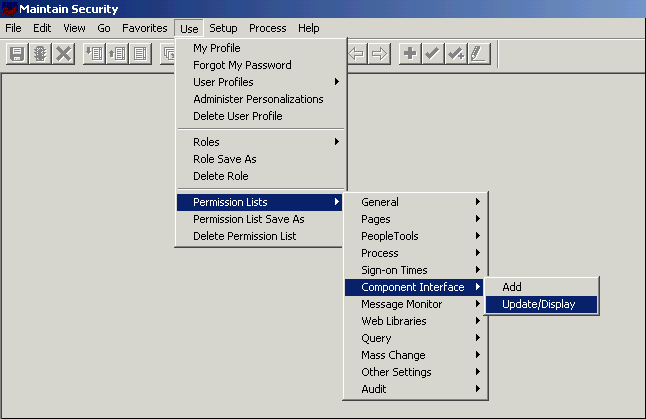Expand Sign-on Times submenu
The width and height of the screenshot is (646, 419).
[415, 270]
